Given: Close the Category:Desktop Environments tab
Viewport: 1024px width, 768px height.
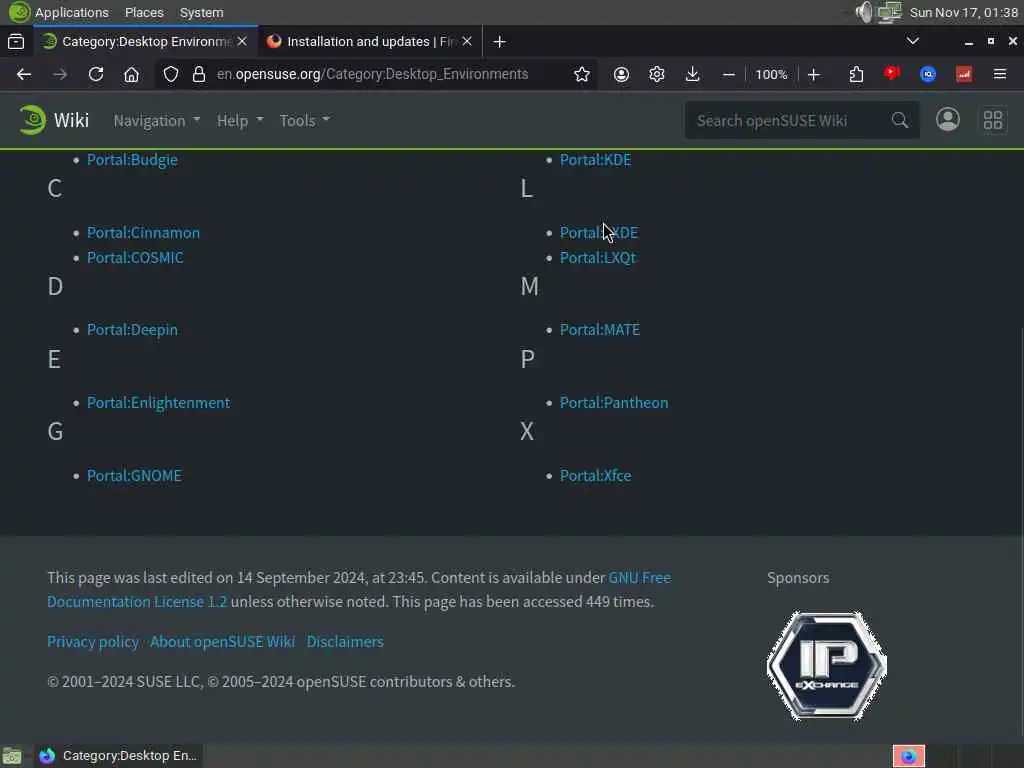Looking at the screenshot, I should pyautogui.click(x=242, y=41).
